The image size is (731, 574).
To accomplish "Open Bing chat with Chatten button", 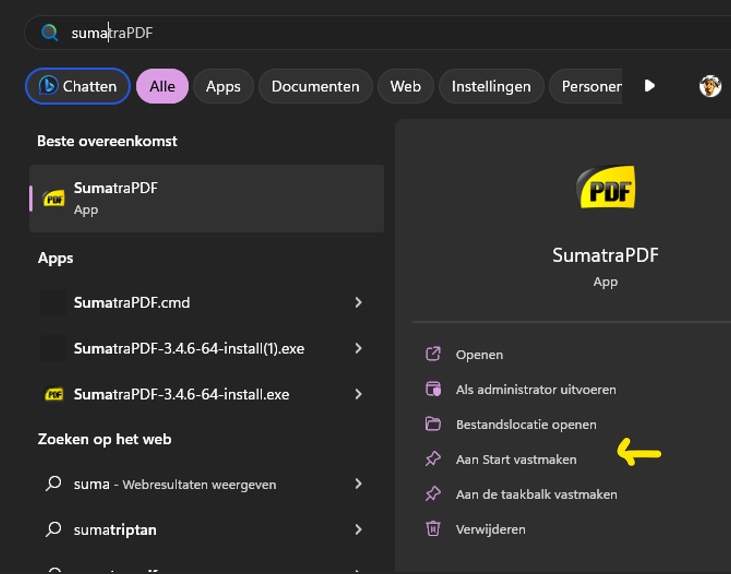I will pos(77,87).
